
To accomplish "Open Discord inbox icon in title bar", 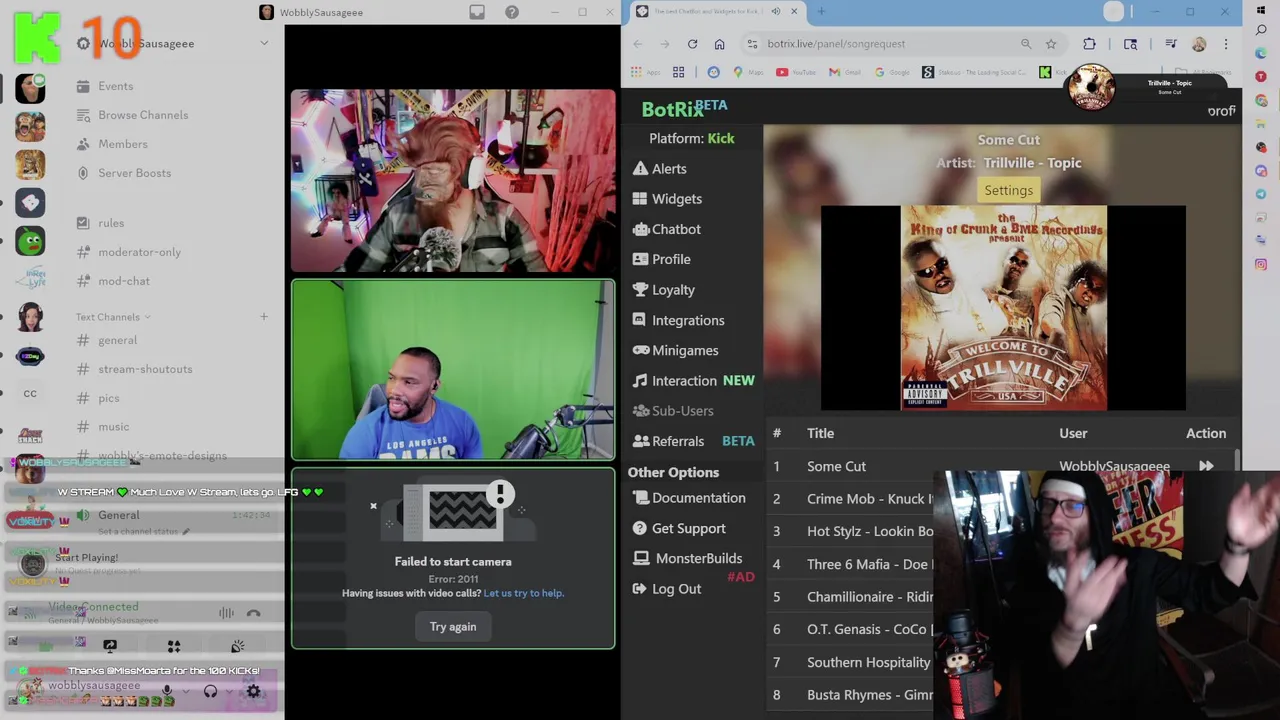I will pos(477,12).
